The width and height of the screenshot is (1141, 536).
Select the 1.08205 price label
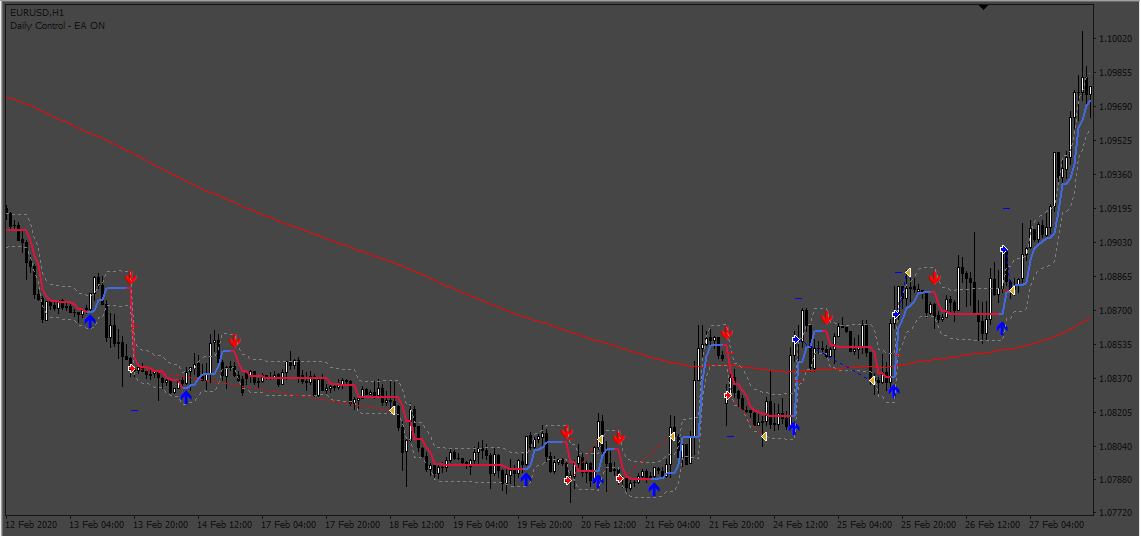1116,412
